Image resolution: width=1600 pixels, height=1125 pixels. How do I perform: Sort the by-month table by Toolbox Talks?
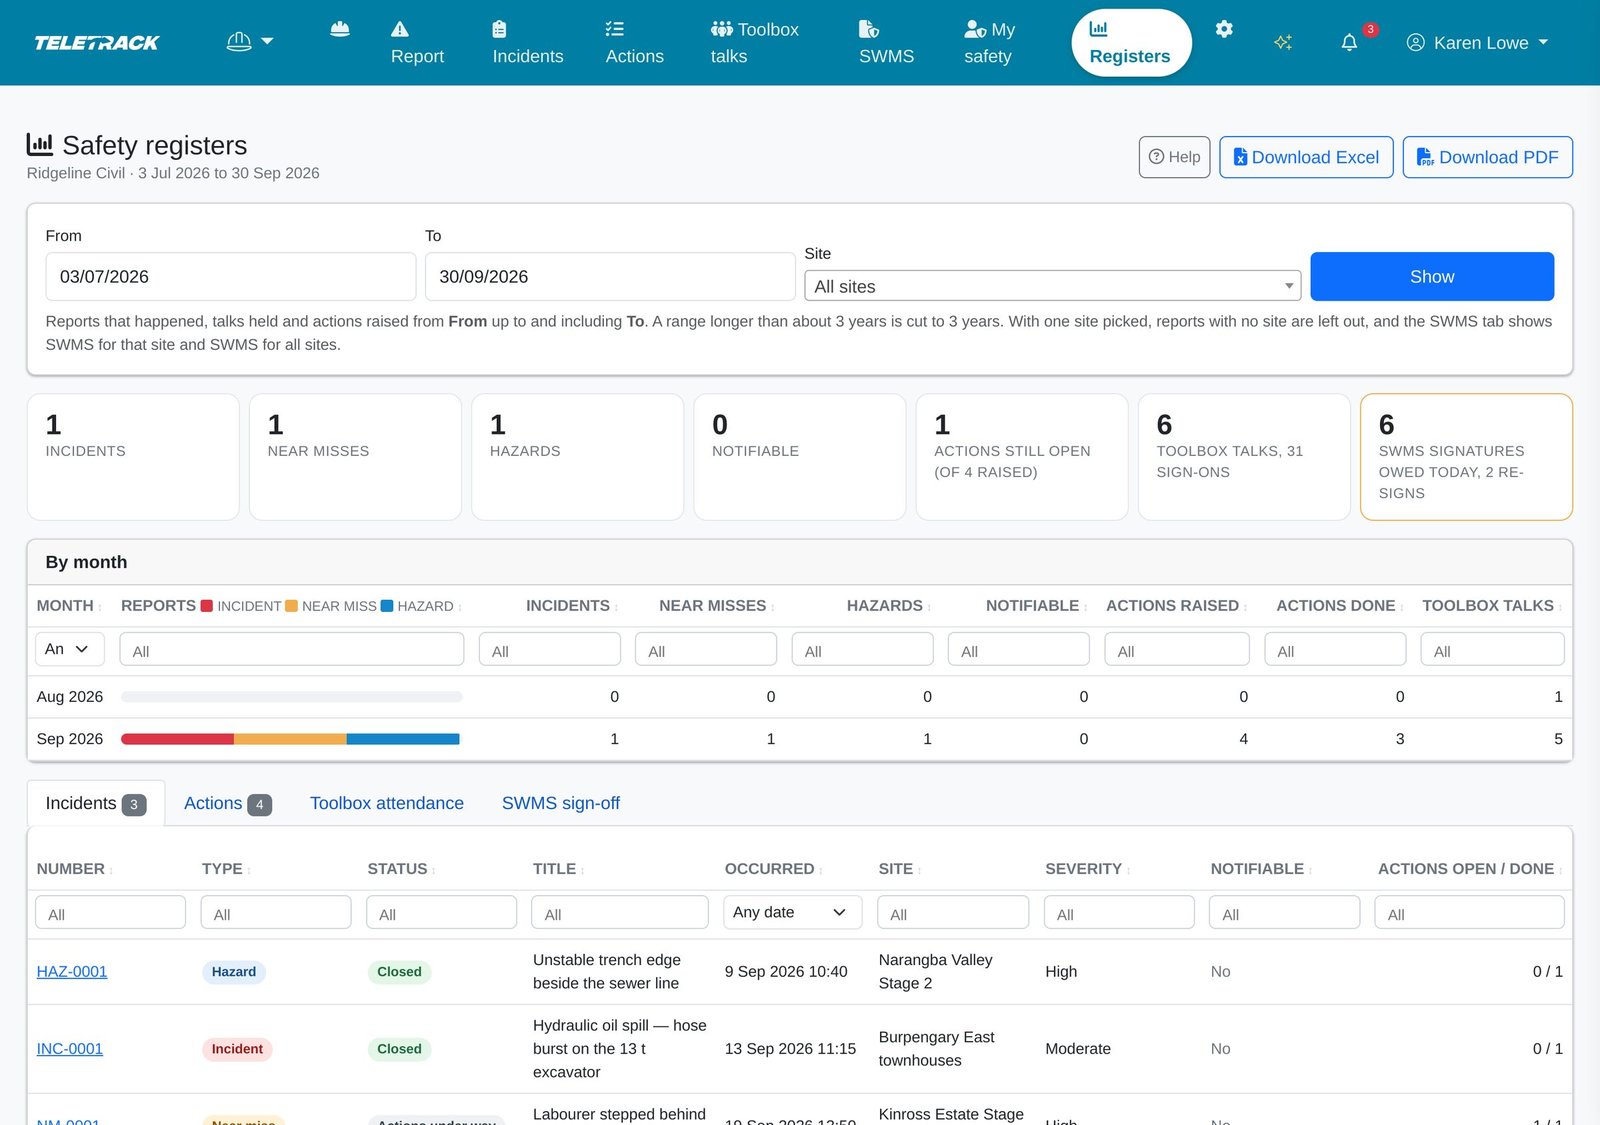point(1492,606)
